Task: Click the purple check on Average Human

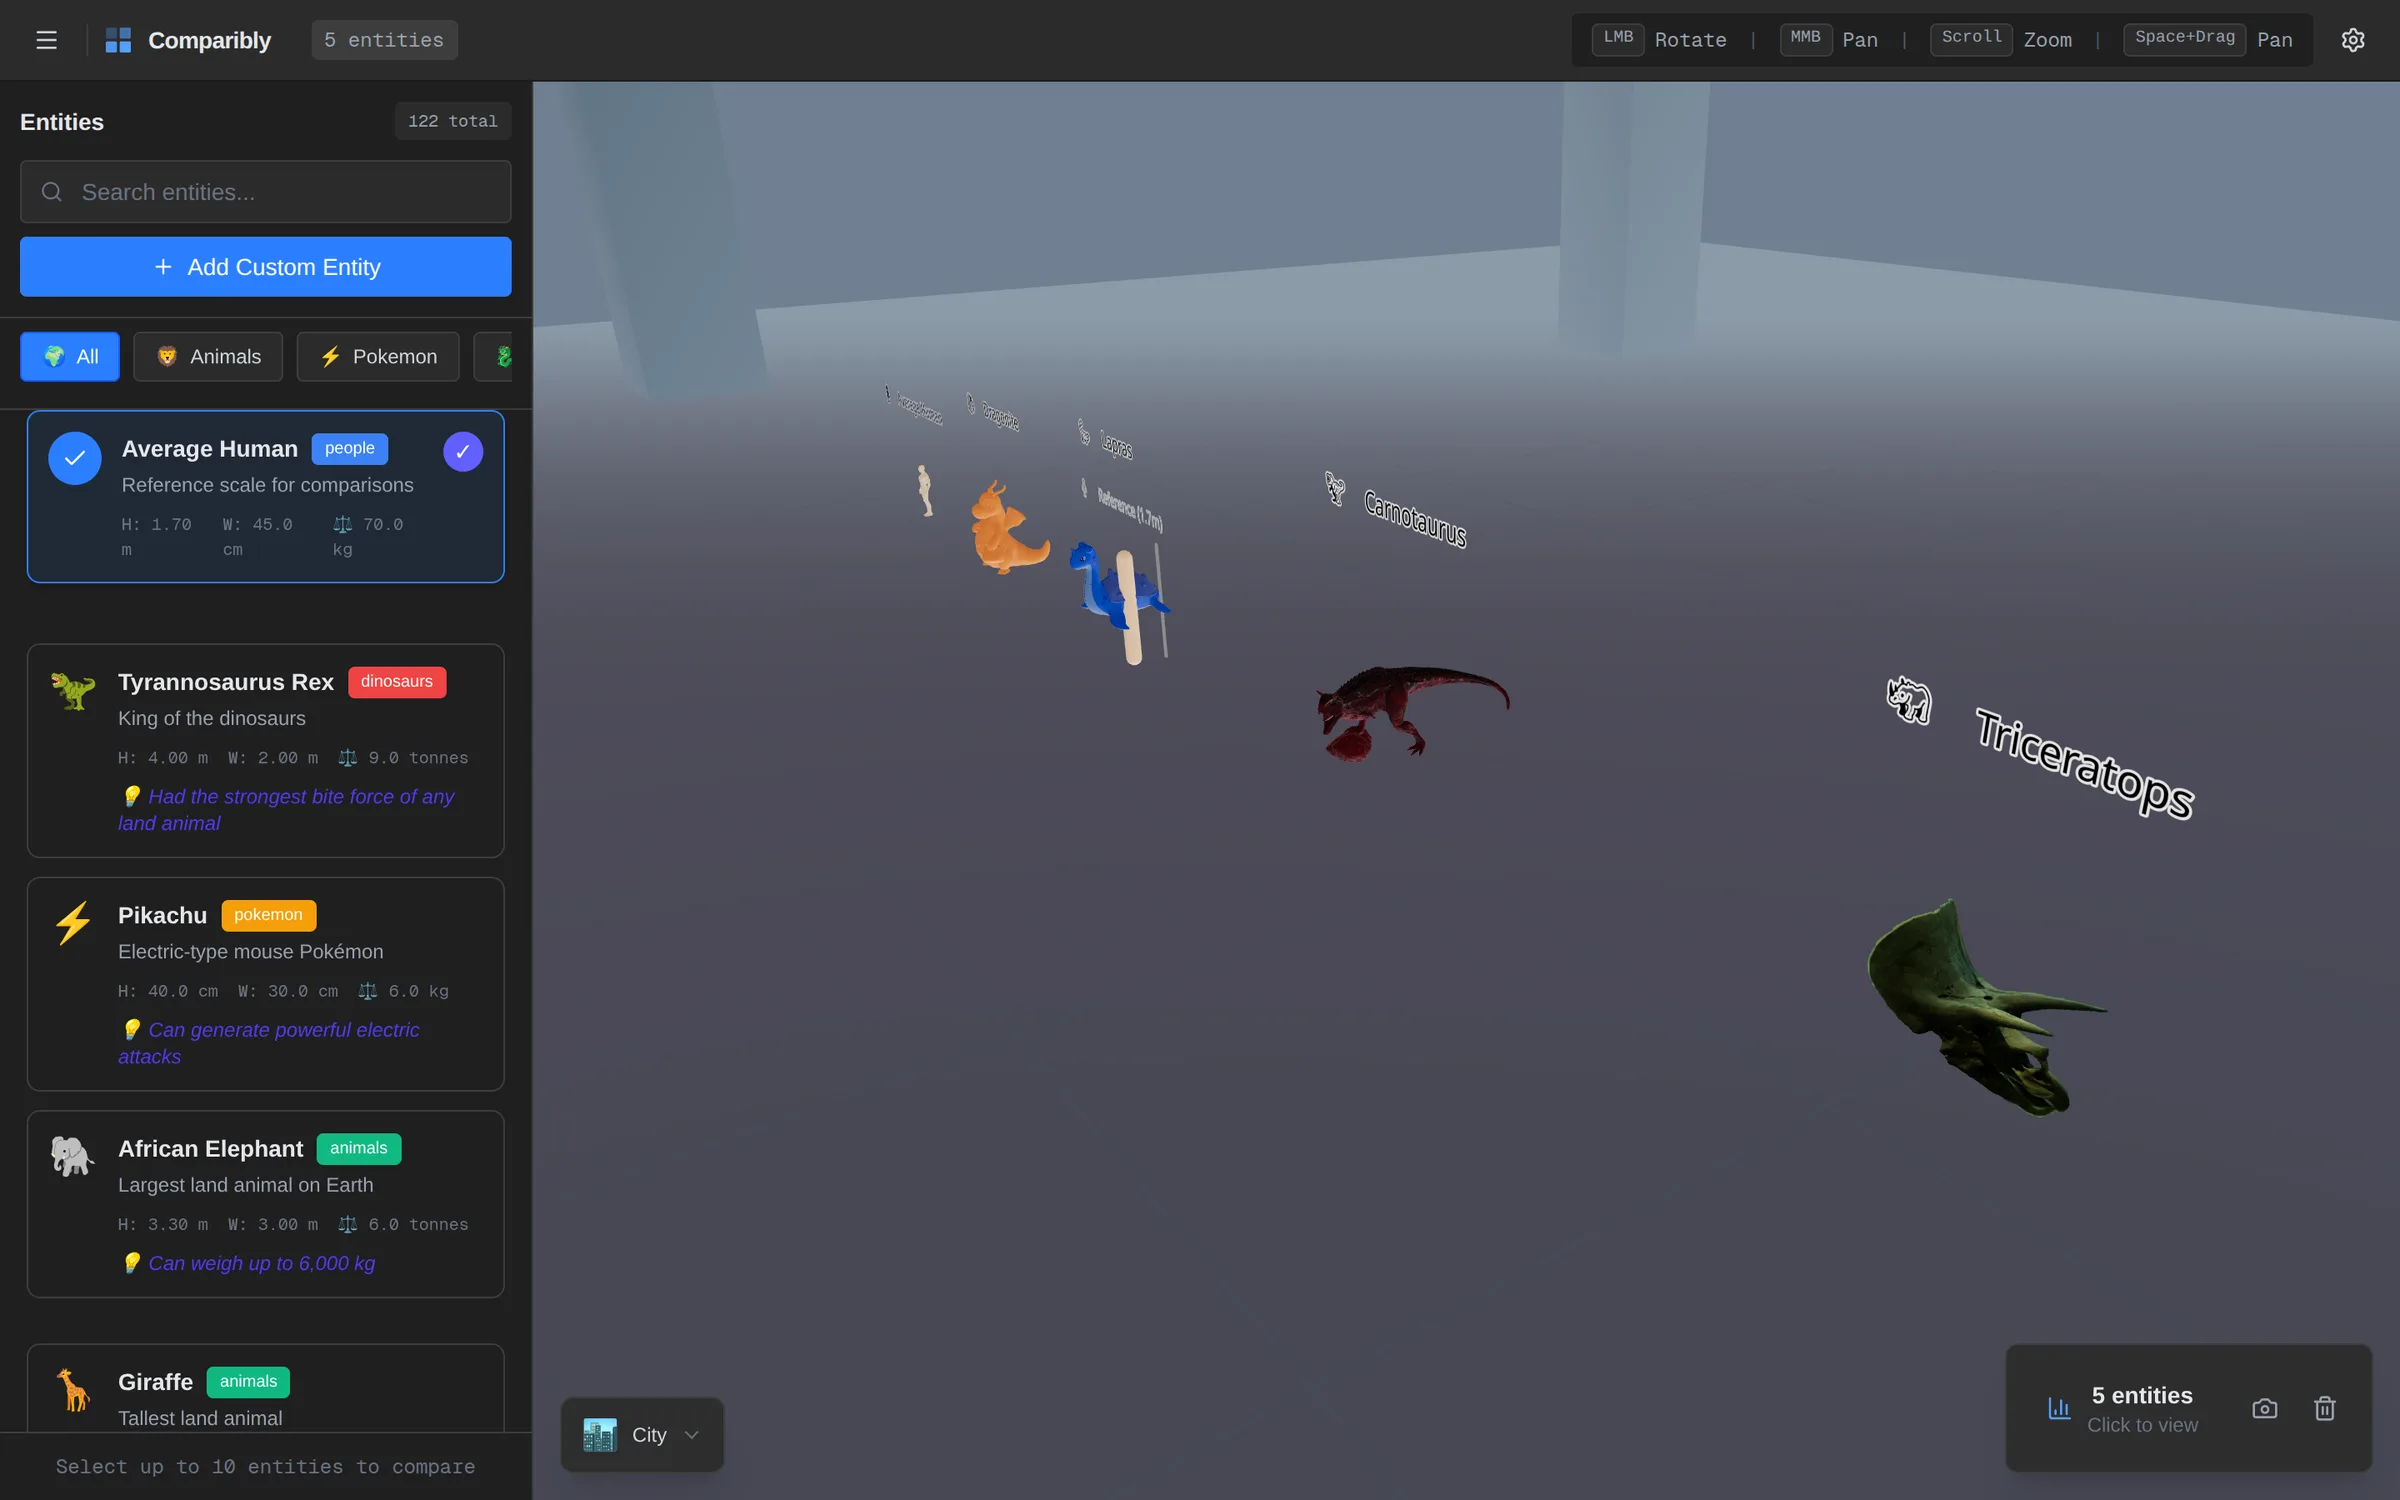Action: click(463, 451)
